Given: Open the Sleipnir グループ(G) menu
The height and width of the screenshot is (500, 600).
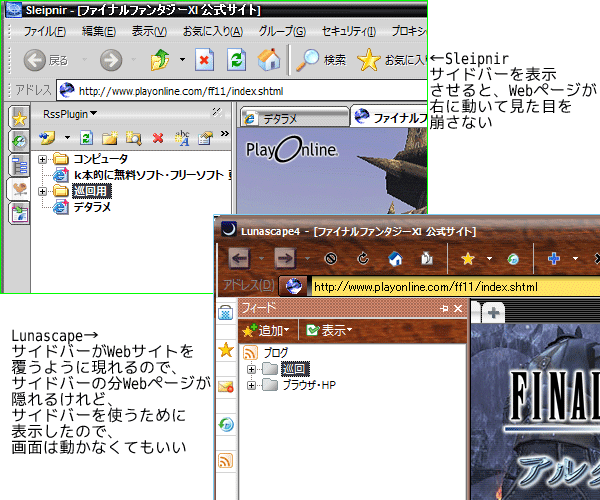Looking at the screenshot, I should [x=282, y=31].
